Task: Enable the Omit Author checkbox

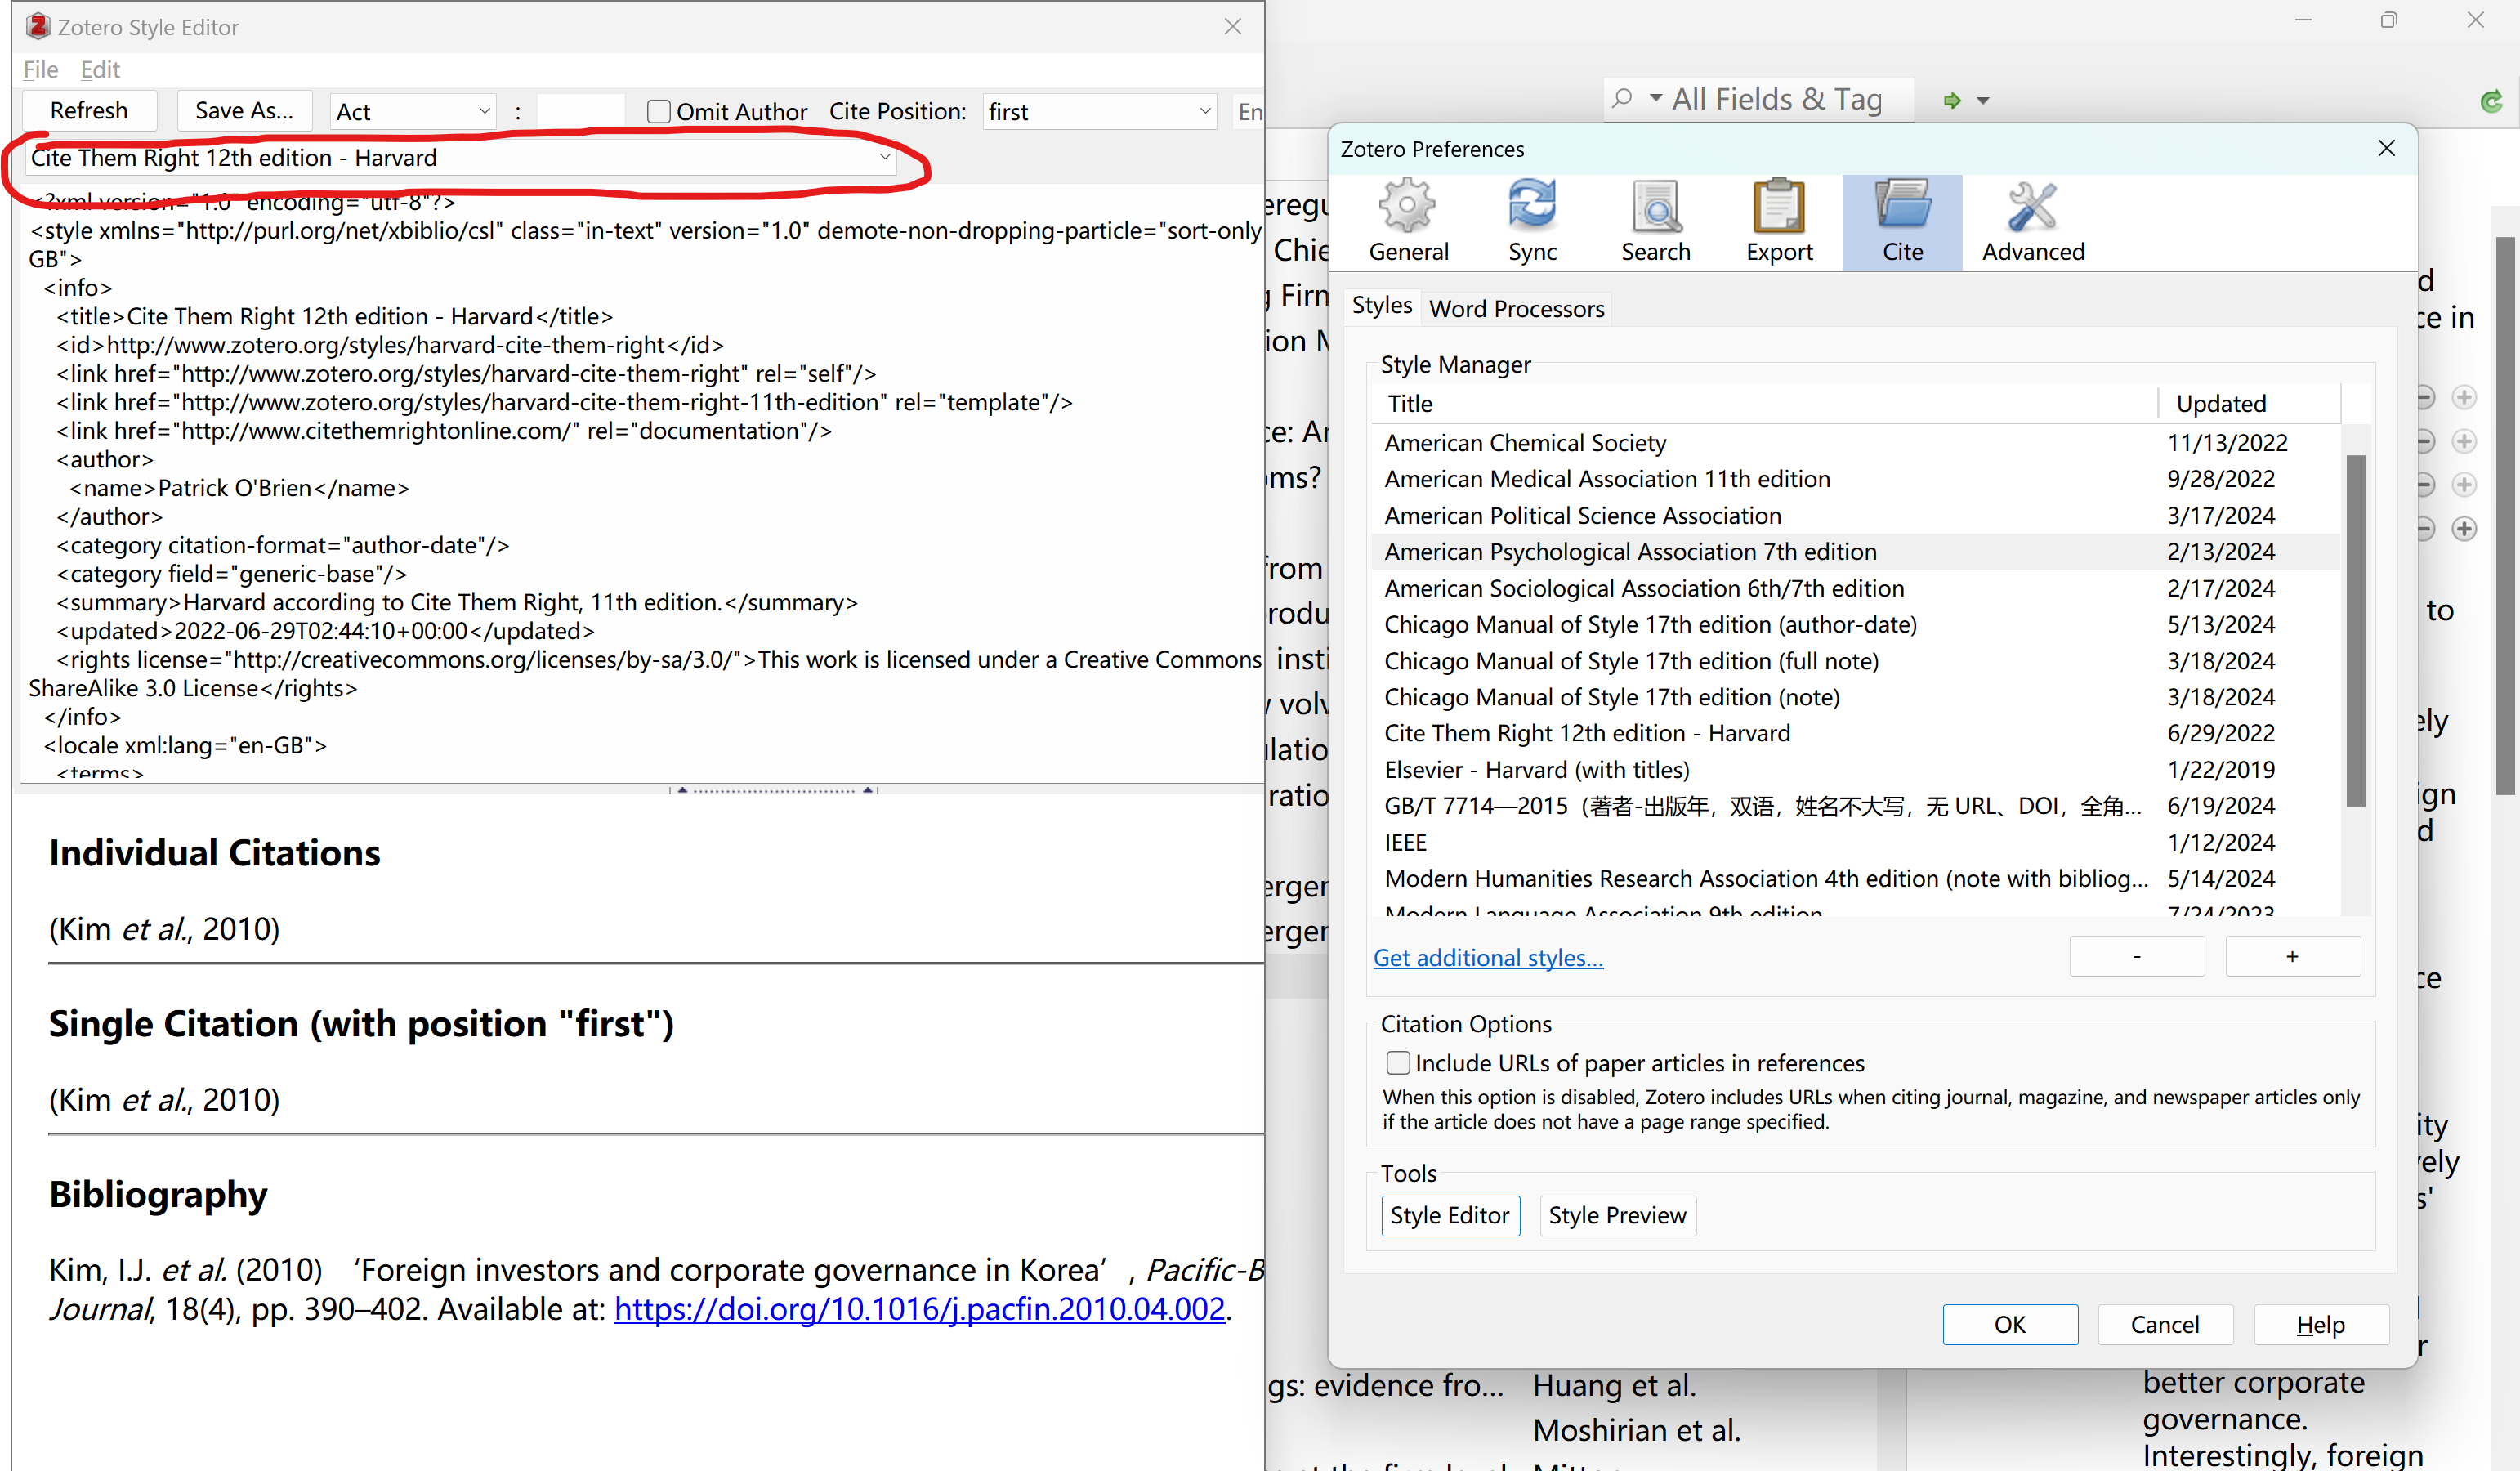Action: (x=658, y=112)
